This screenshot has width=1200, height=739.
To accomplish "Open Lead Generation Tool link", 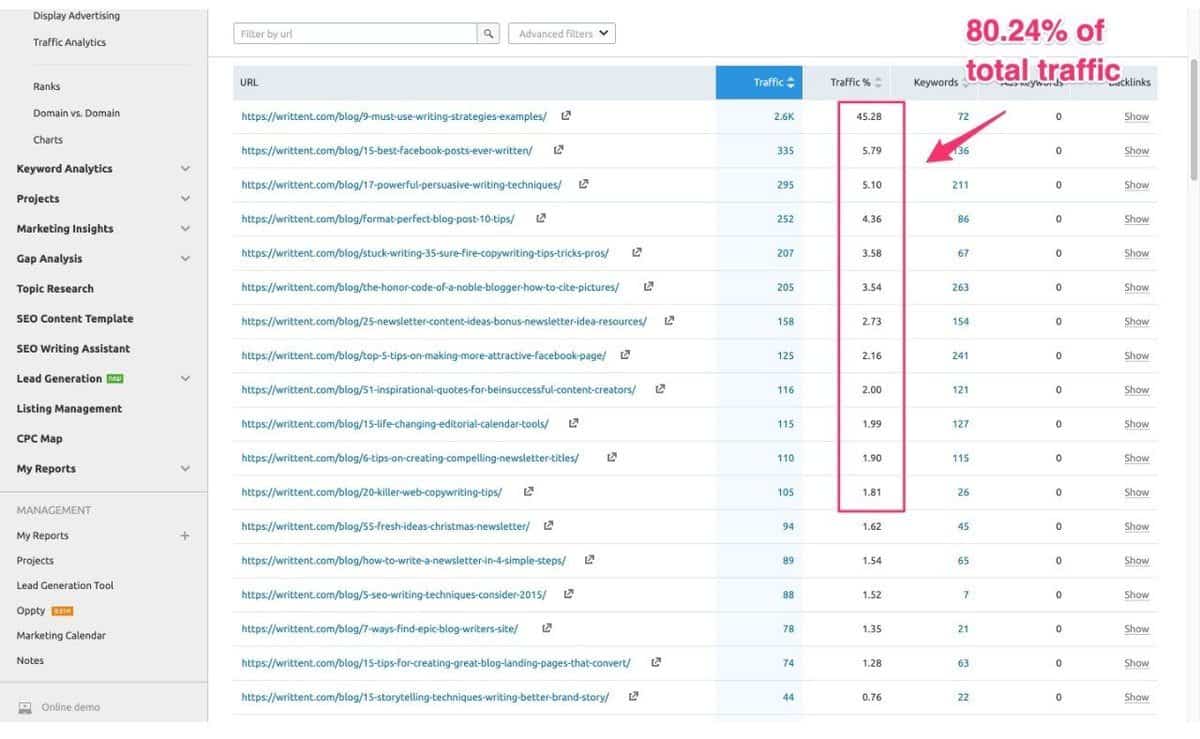I will click(65, 586).
